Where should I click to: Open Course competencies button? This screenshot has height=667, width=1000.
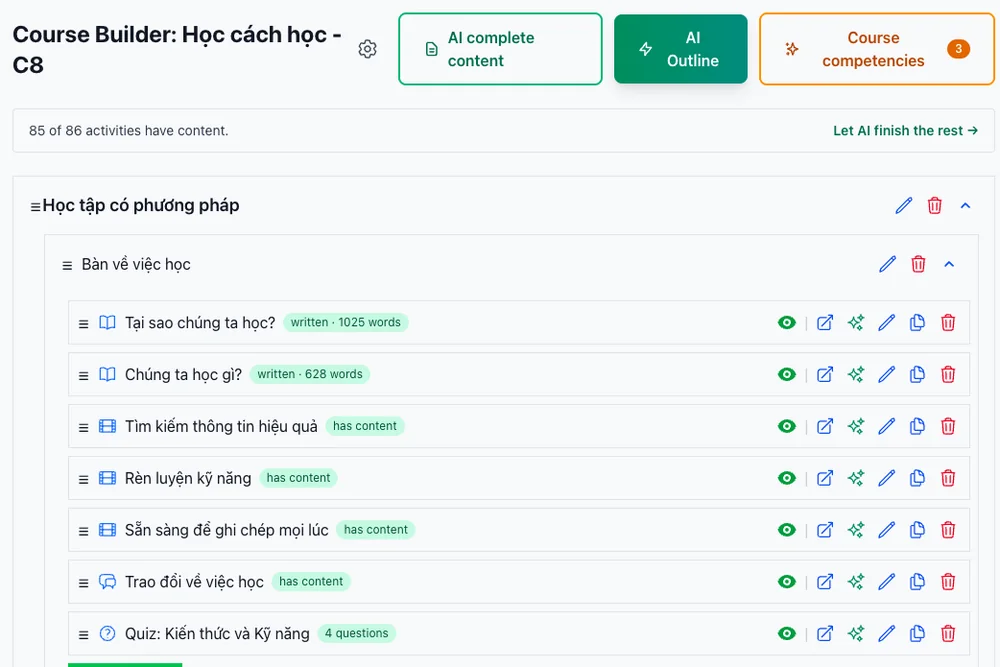[x=876, y=49]
